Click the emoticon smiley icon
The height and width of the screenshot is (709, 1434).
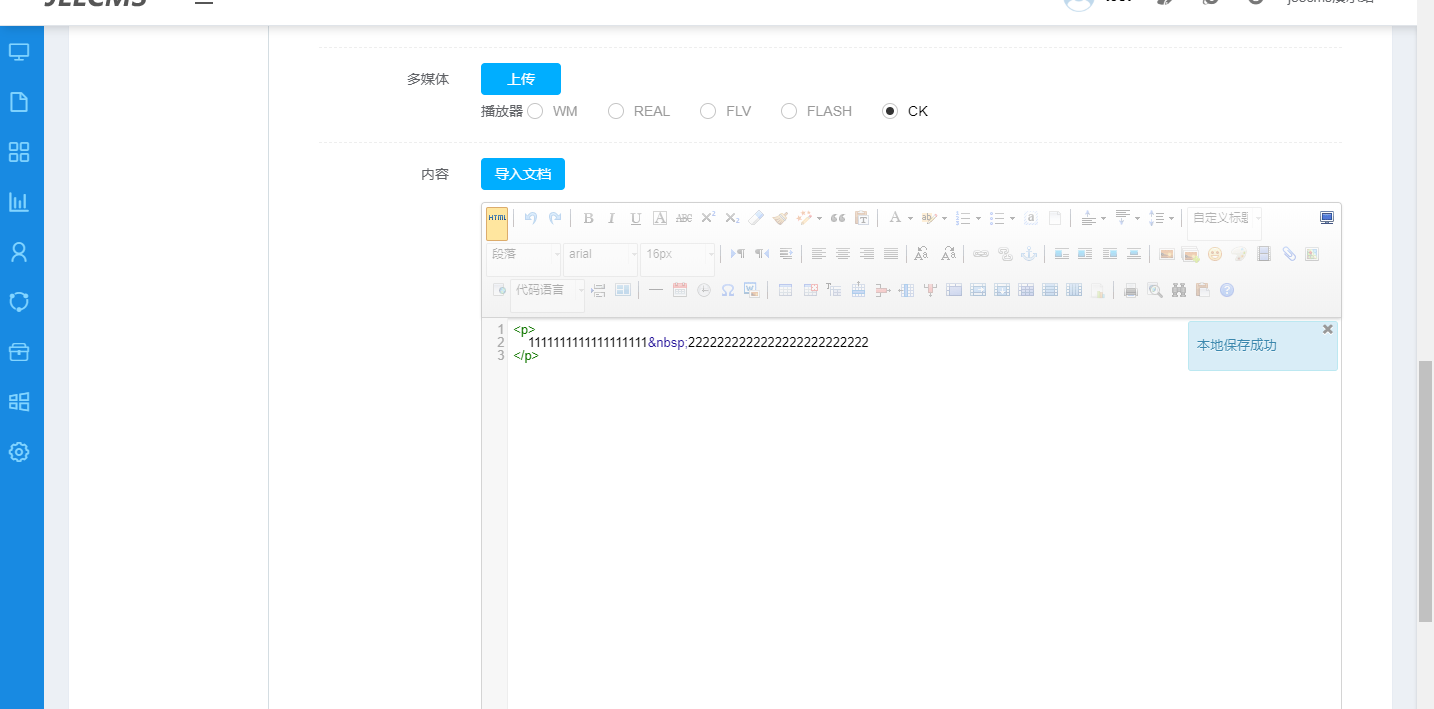click(1215, 254)
